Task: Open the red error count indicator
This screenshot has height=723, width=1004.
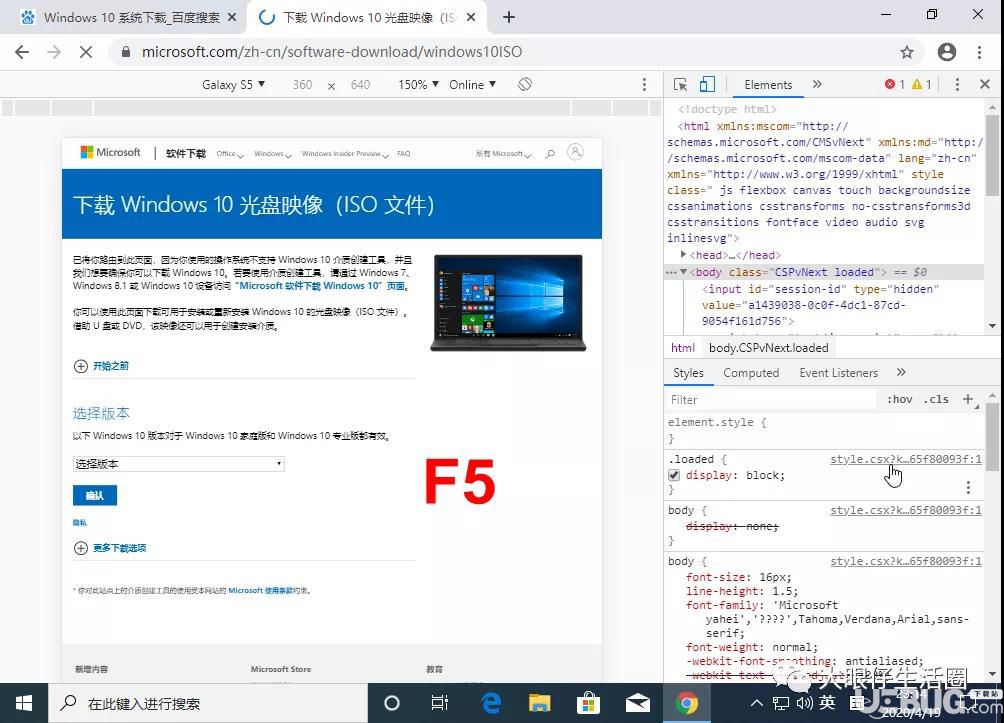Action: click(895, 85)
